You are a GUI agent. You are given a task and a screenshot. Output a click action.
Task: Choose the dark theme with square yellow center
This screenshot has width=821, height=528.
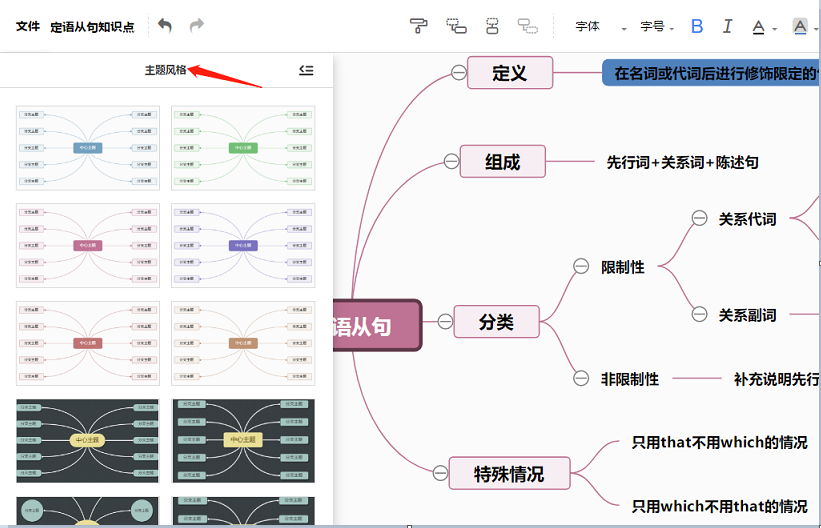tap(243, 441)
